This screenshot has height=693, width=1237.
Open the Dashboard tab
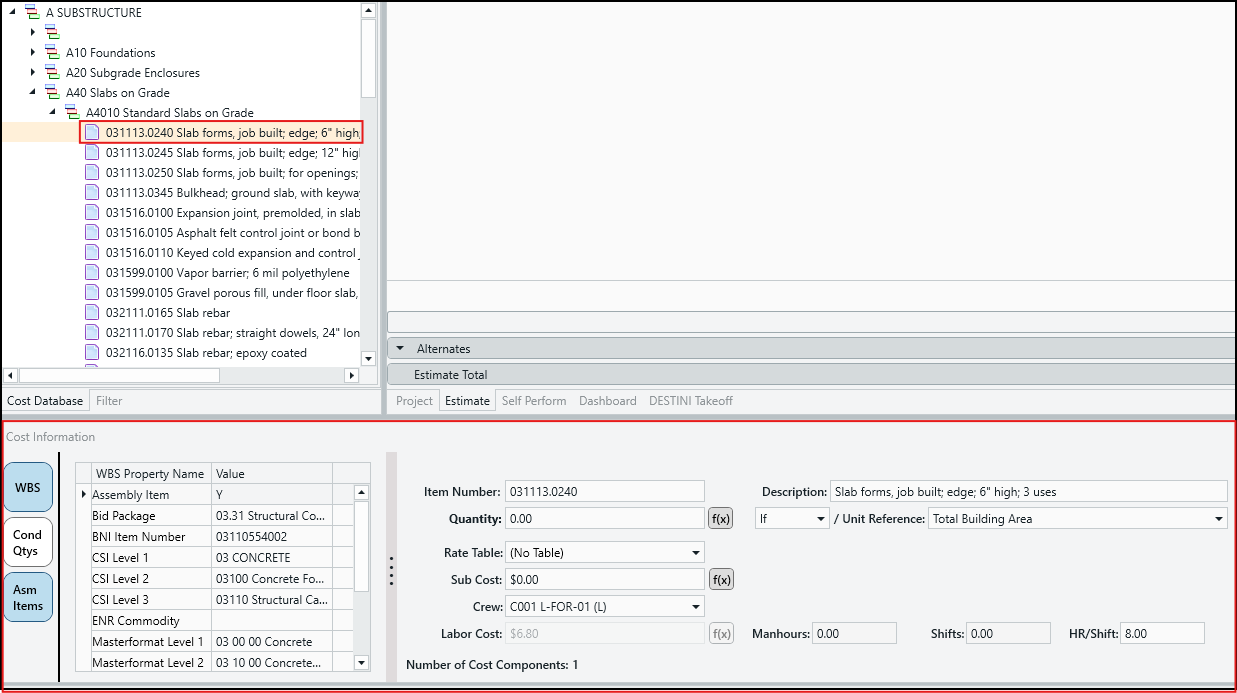pyautogui.click(x=608, y=401)
